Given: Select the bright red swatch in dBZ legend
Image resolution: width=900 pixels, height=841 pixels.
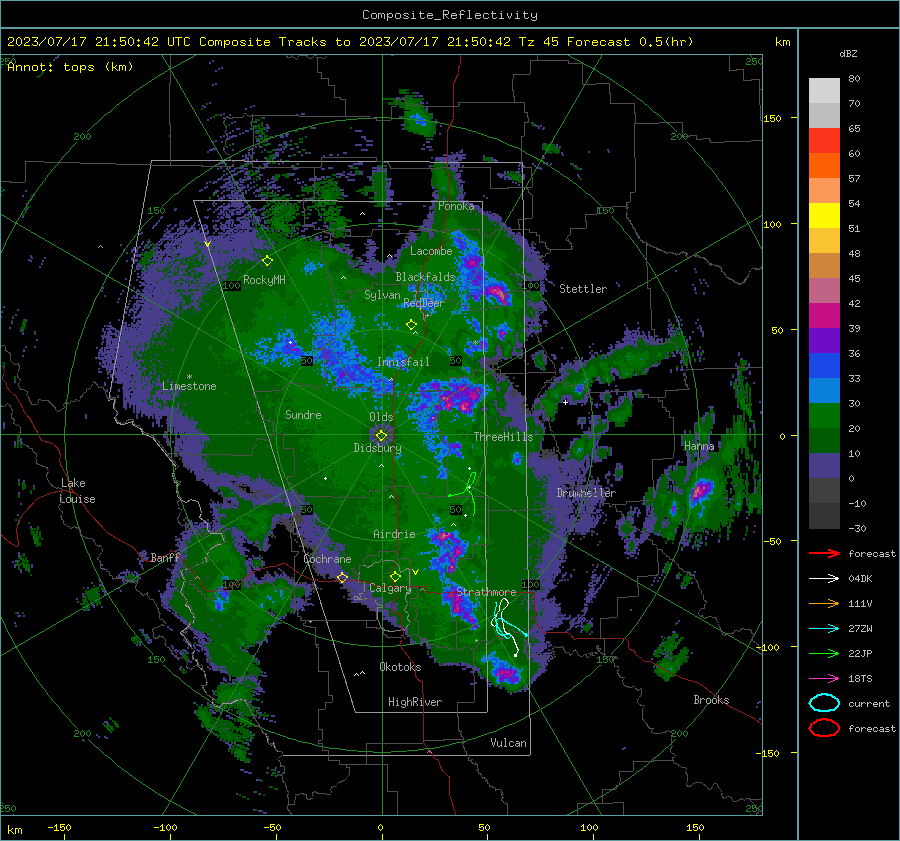Looking at the screenshot, I should pyautogui.click(x=824, y=141).
